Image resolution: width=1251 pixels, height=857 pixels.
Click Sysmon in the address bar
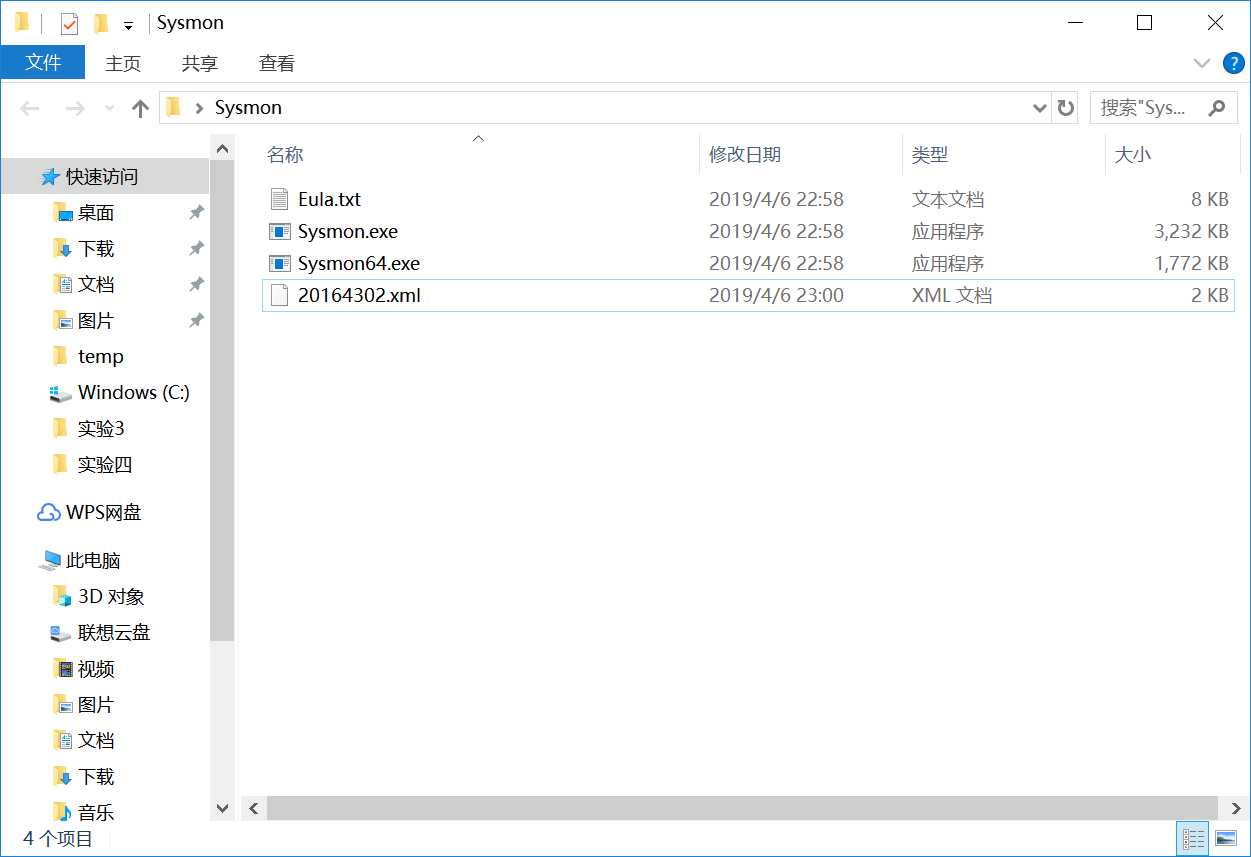pyautogui.click(x=248, y=108)
